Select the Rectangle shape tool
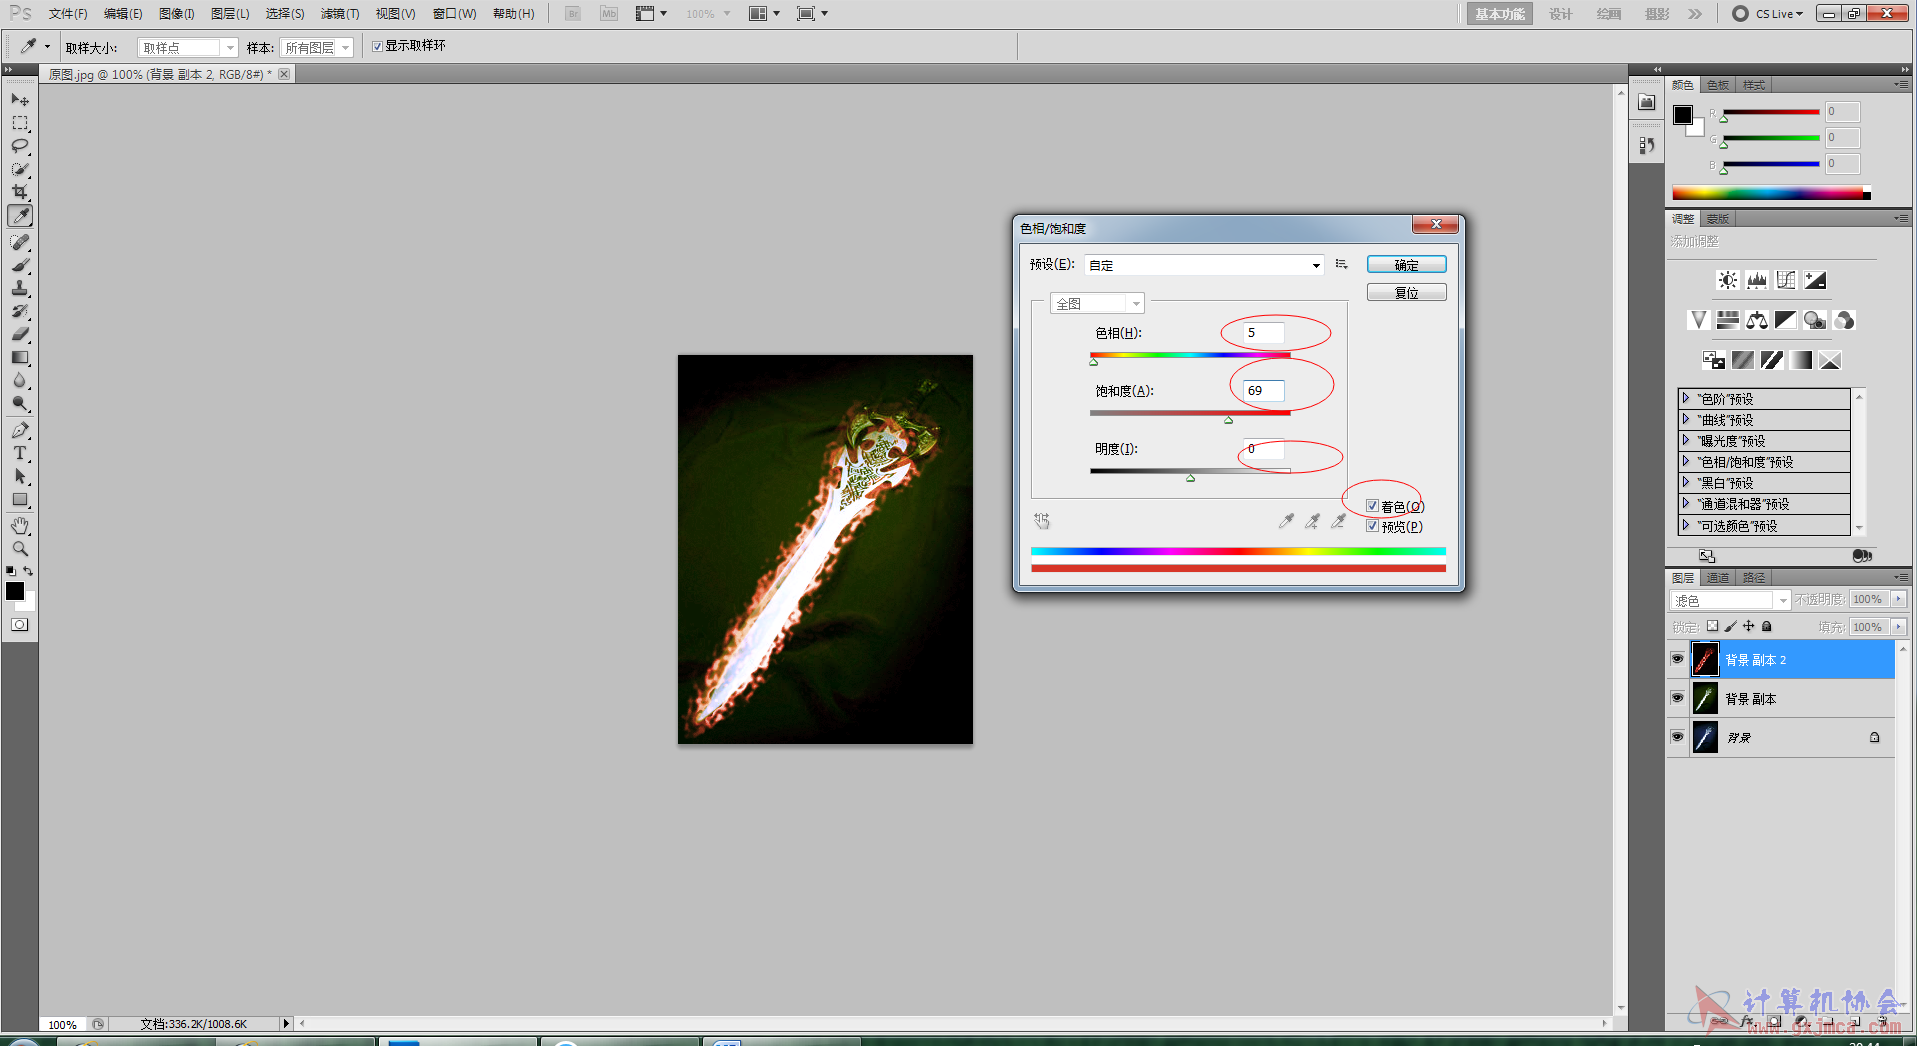Screen dimensions: 1917x1046 pyautogui.click(x=20, y=499)
